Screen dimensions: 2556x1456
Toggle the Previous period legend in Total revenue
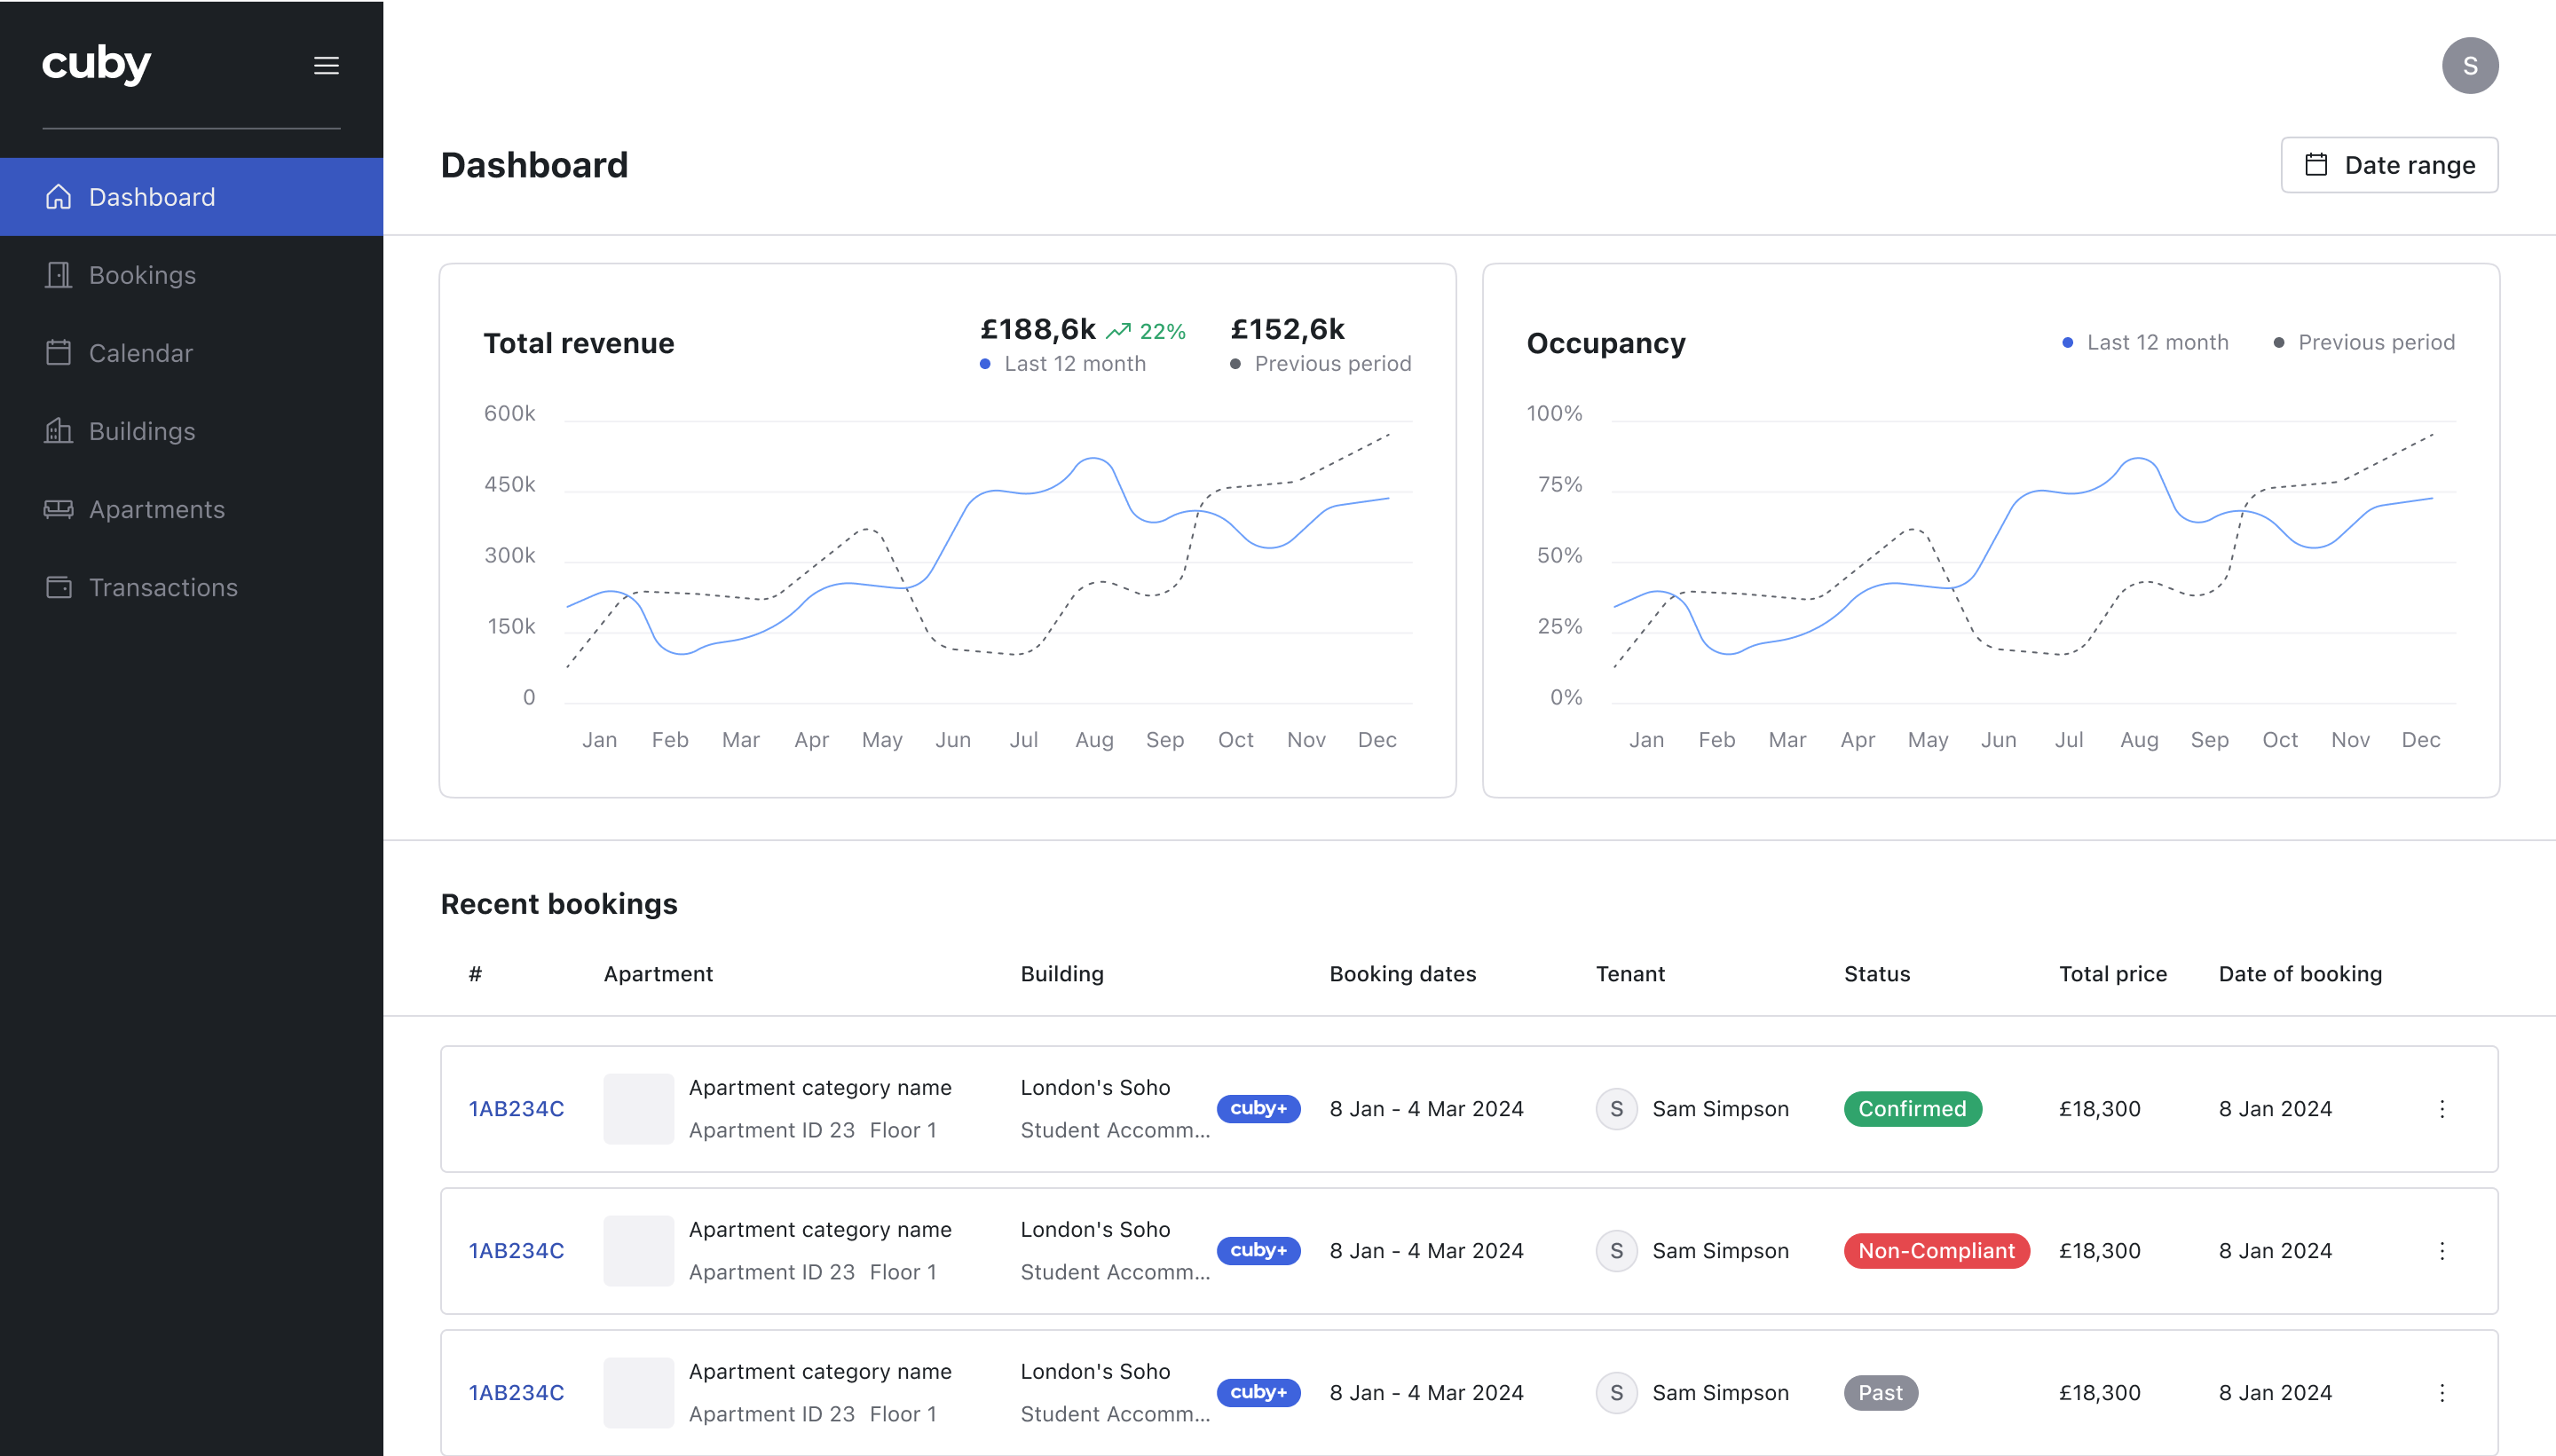[x=1332, y=363]
